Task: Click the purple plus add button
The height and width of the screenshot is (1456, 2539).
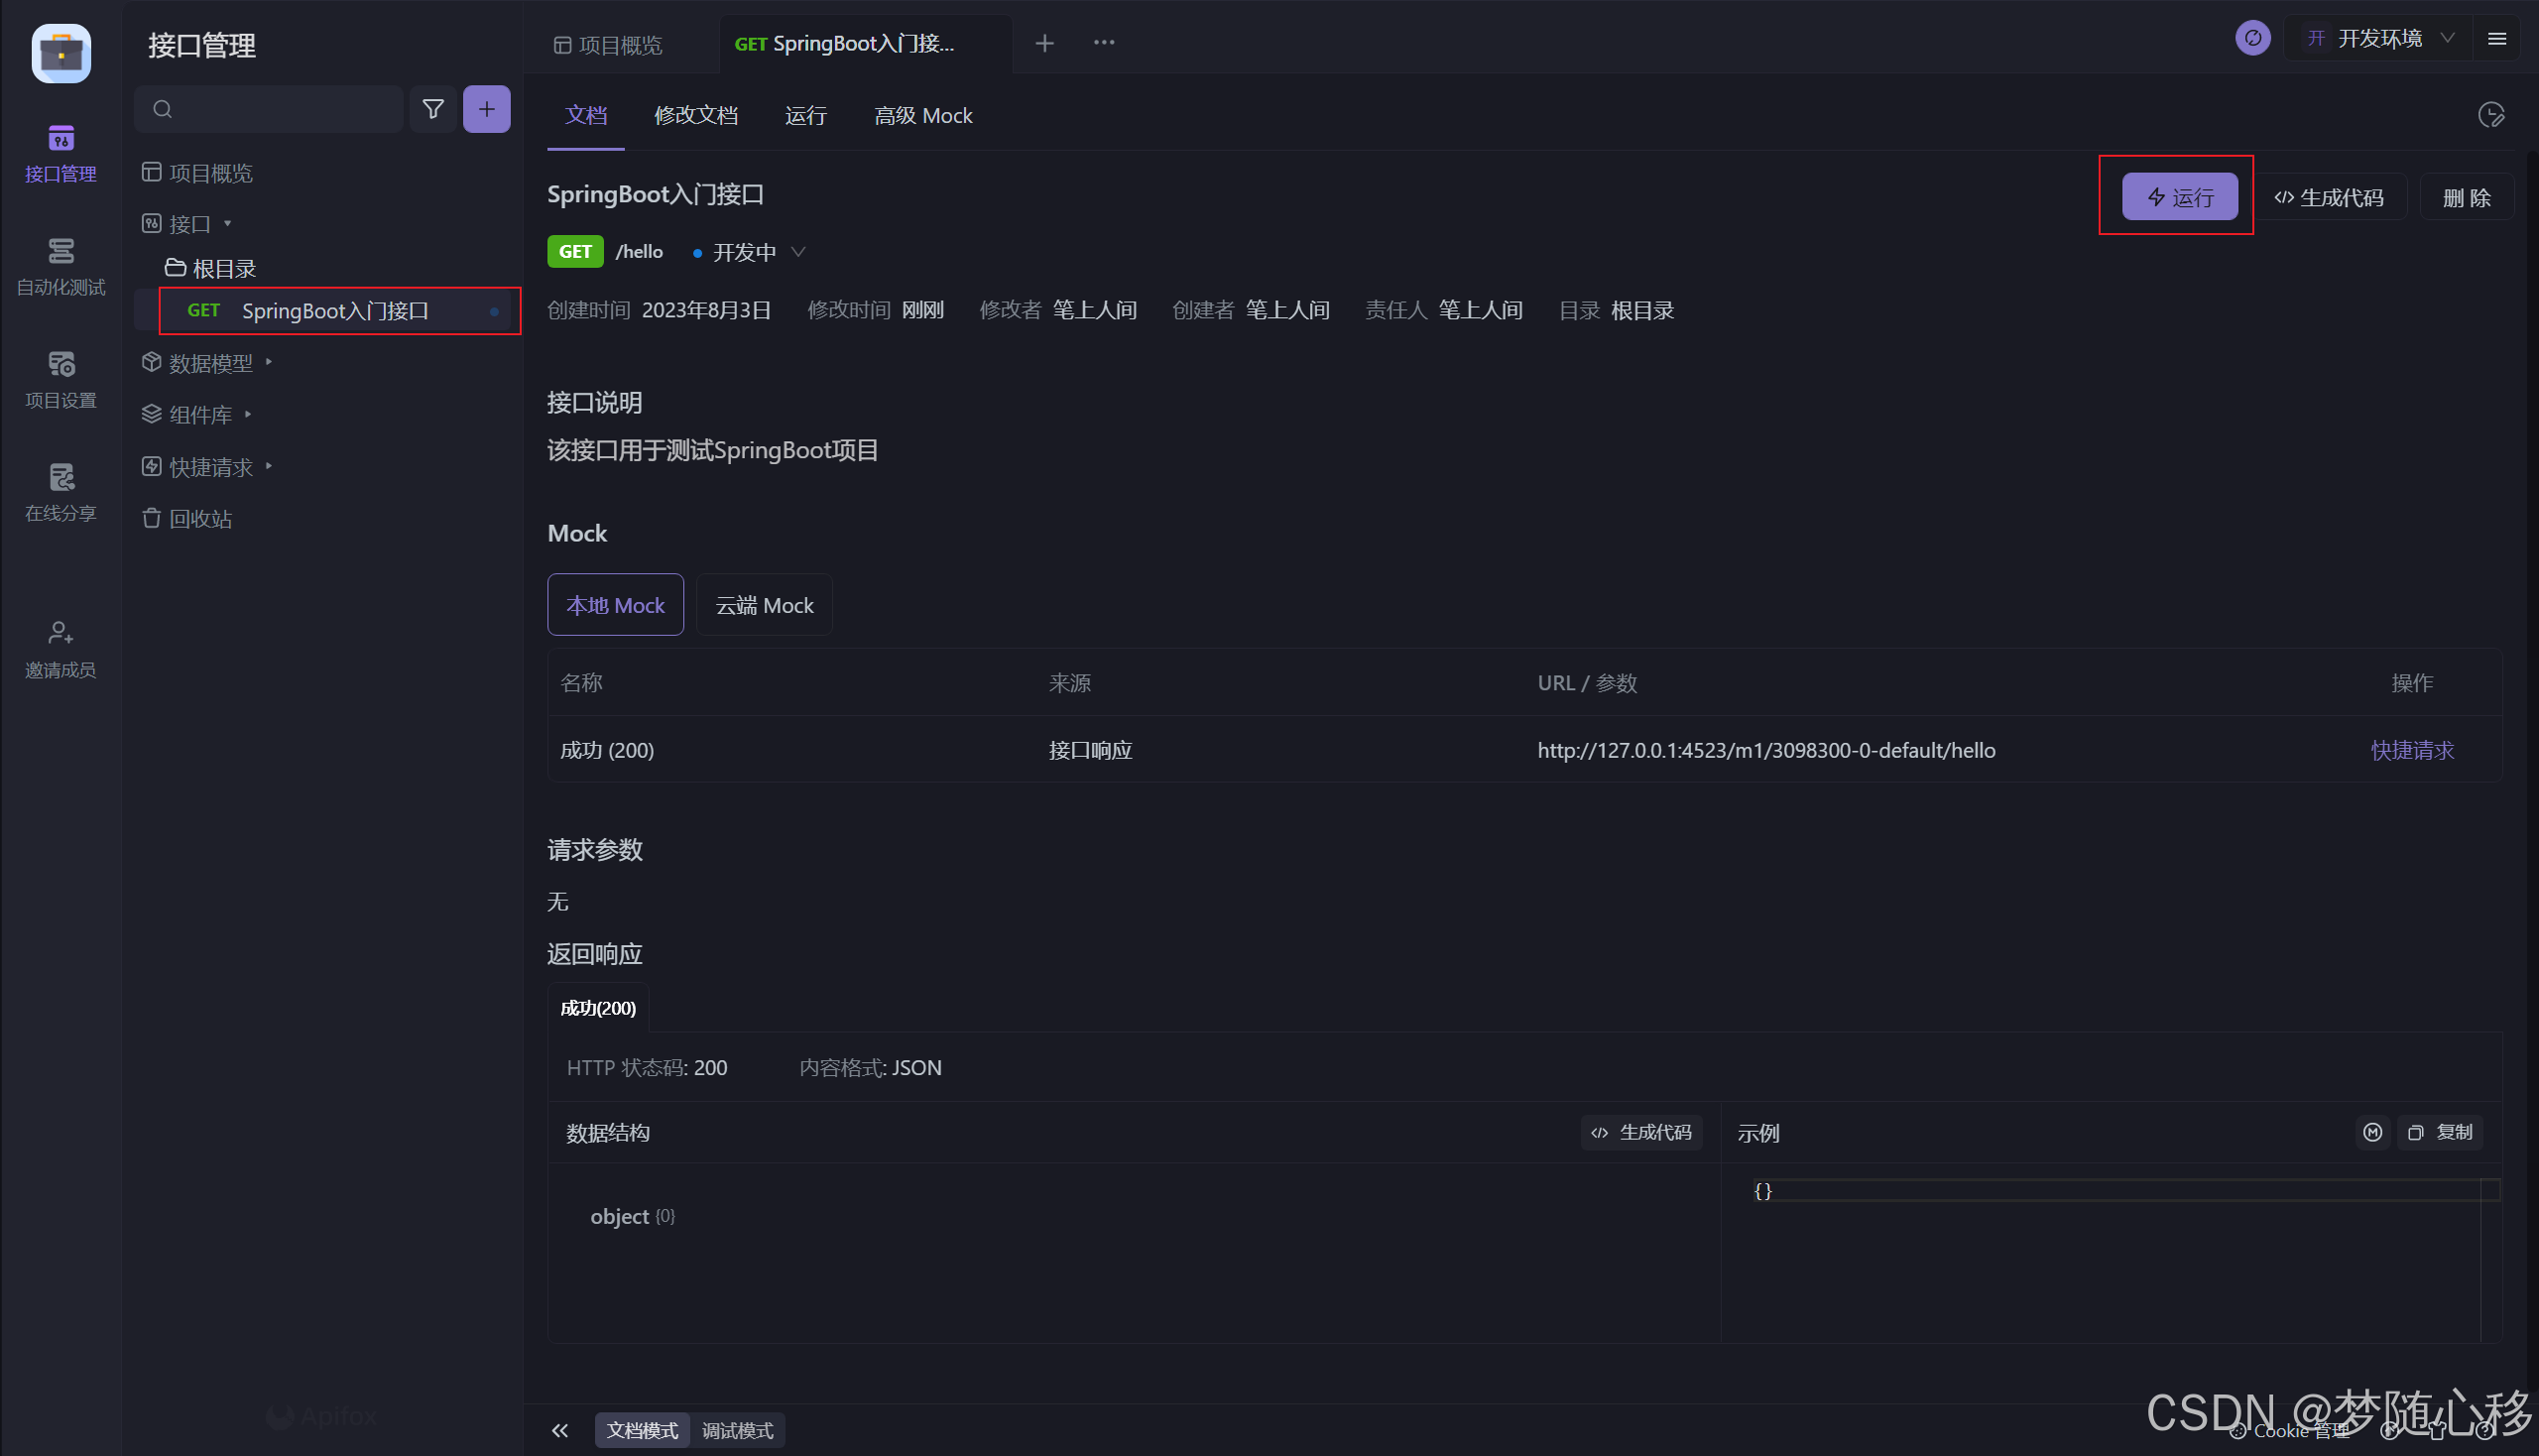Action: pos(486,109)
